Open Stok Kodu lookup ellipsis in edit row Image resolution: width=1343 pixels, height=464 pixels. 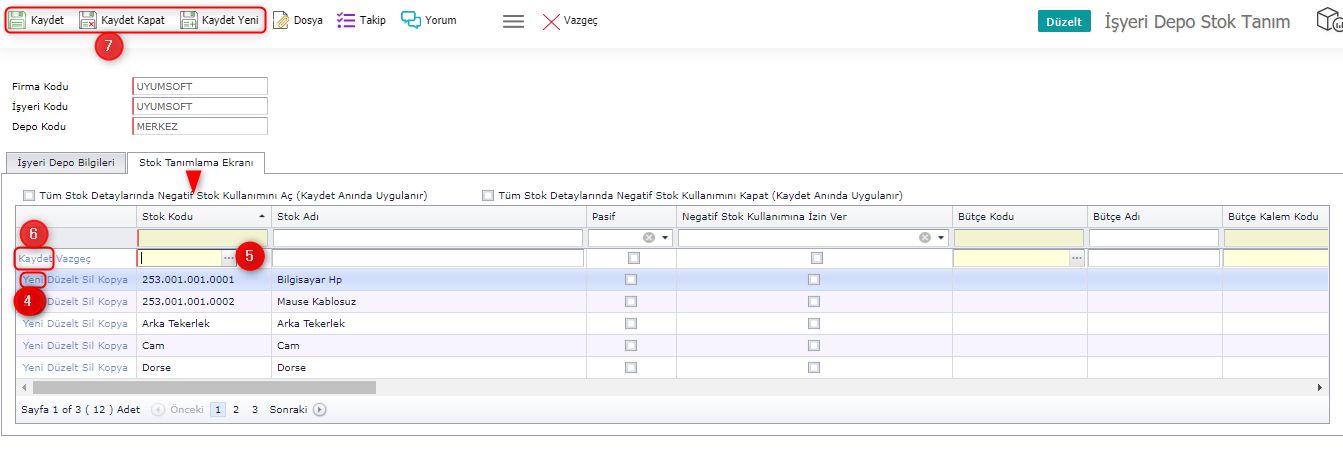(228, 258)
